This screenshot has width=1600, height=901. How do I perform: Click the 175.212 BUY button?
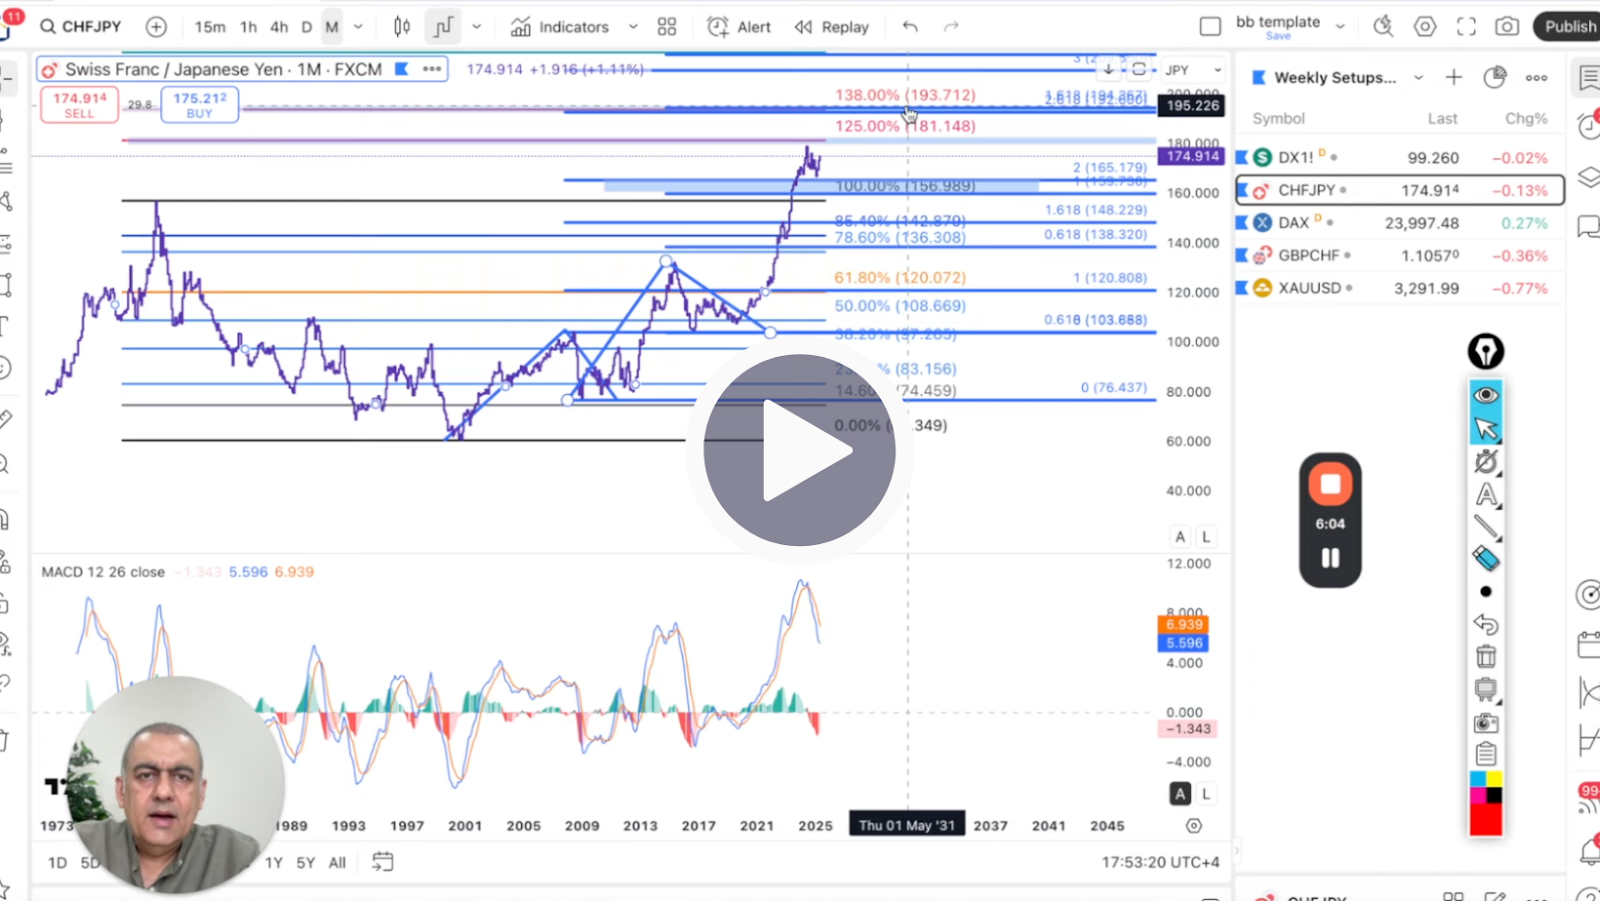(x=199, y=104)
